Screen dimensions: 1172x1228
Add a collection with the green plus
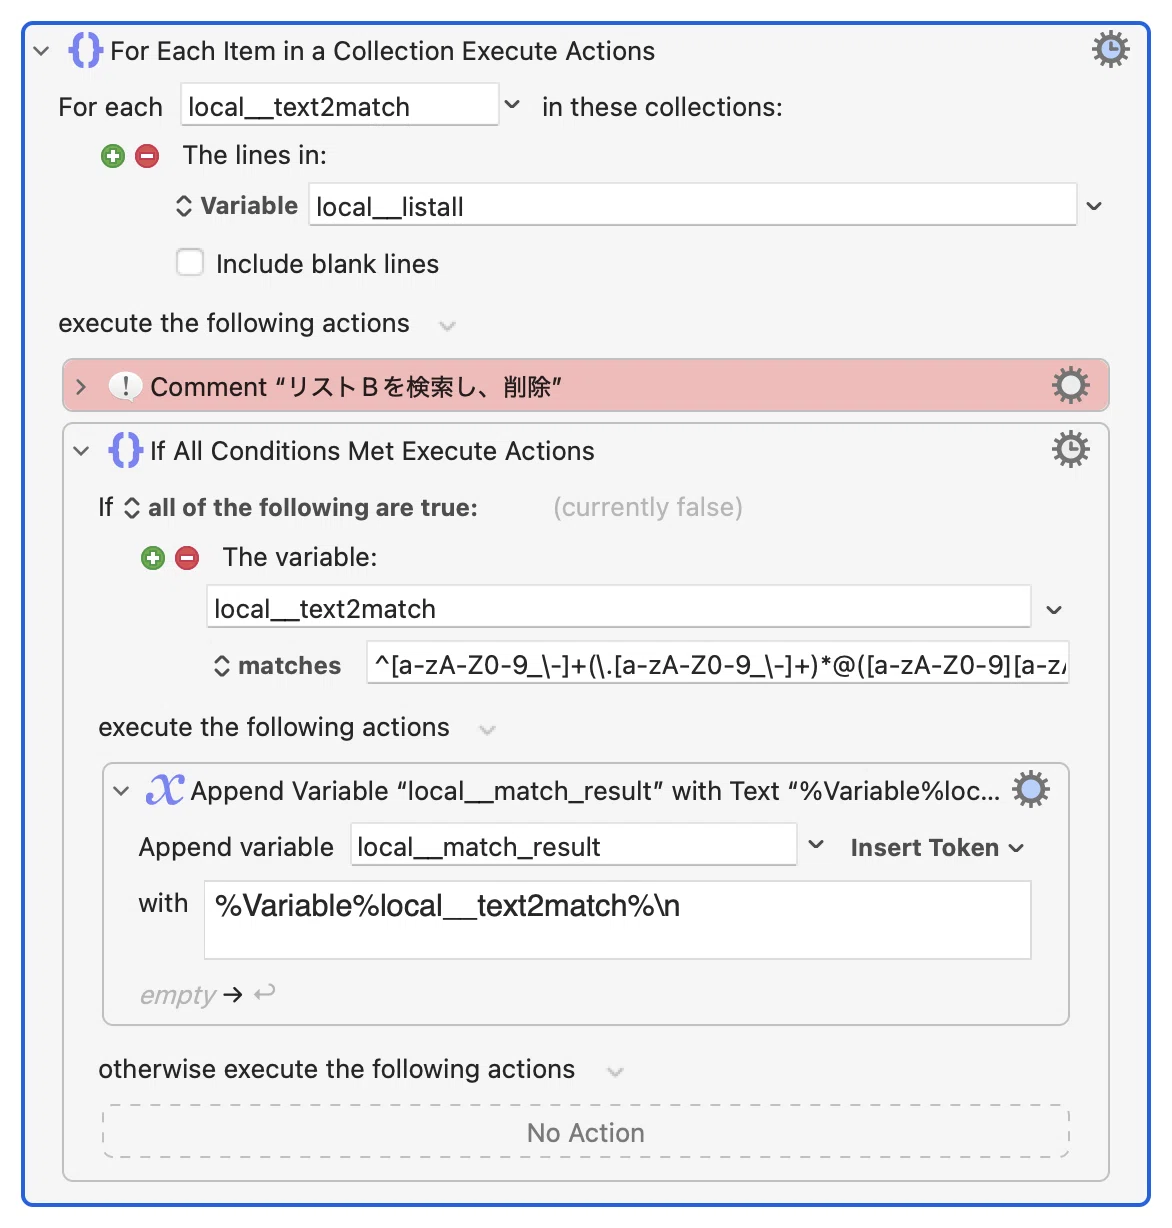(x=113, y=156)
